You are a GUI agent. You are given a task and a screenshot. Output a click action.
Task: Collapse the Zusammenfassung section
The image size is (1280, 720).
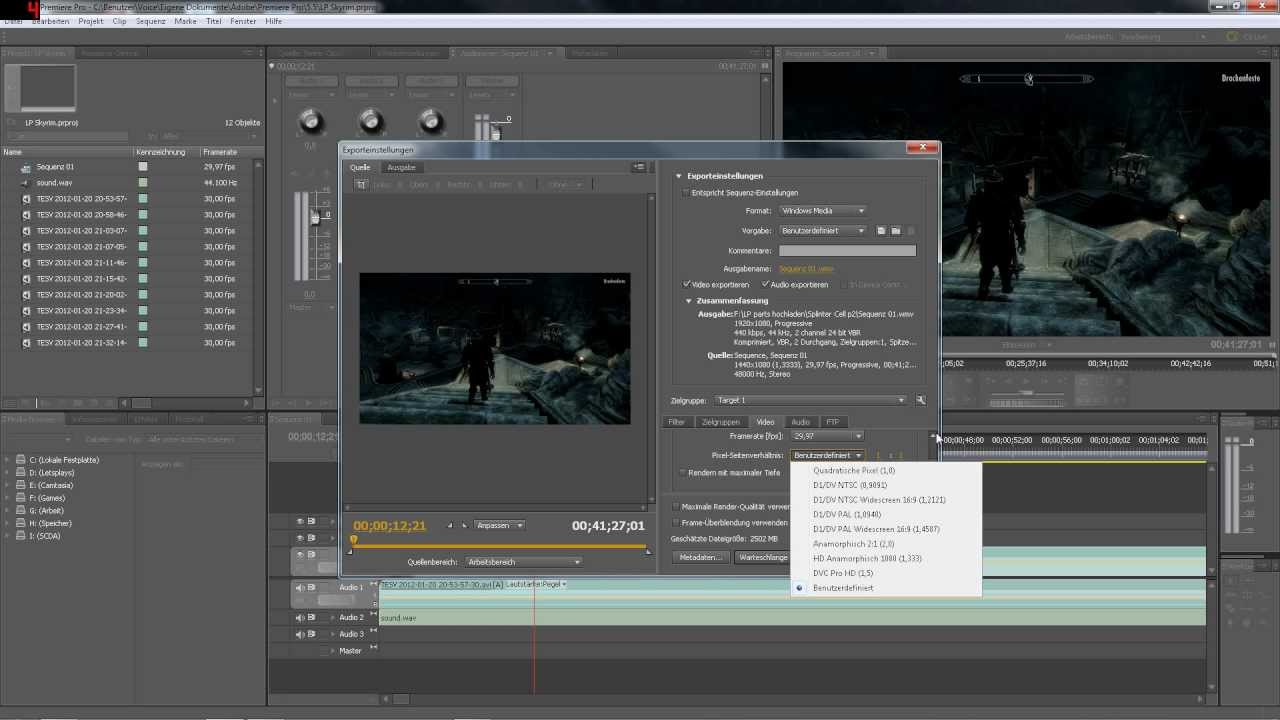[x=689, y=301]
